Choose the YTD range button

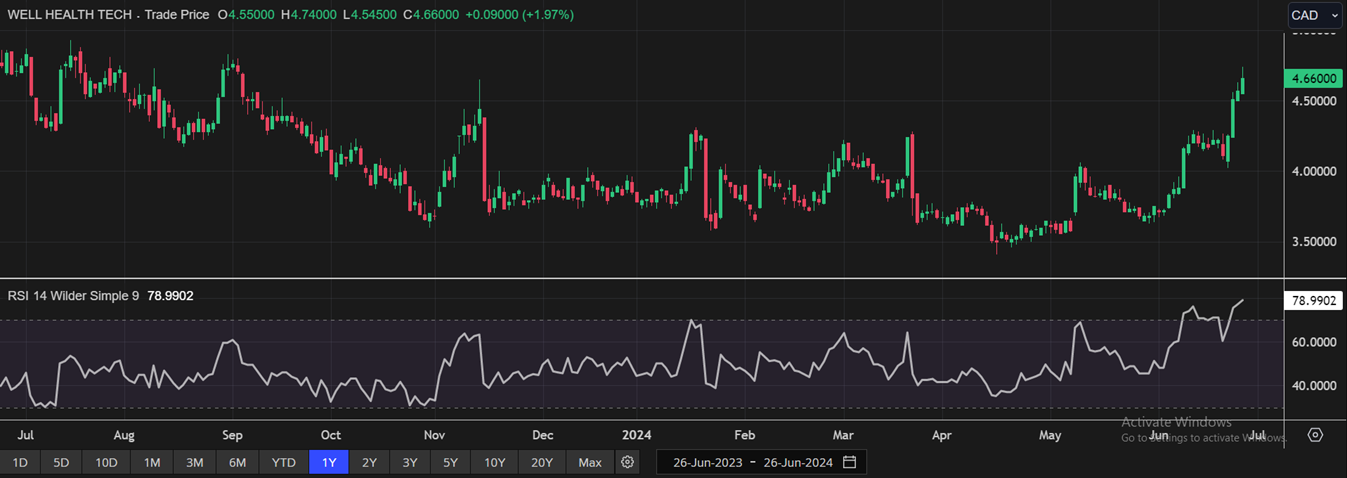click(x=284, y=462)
